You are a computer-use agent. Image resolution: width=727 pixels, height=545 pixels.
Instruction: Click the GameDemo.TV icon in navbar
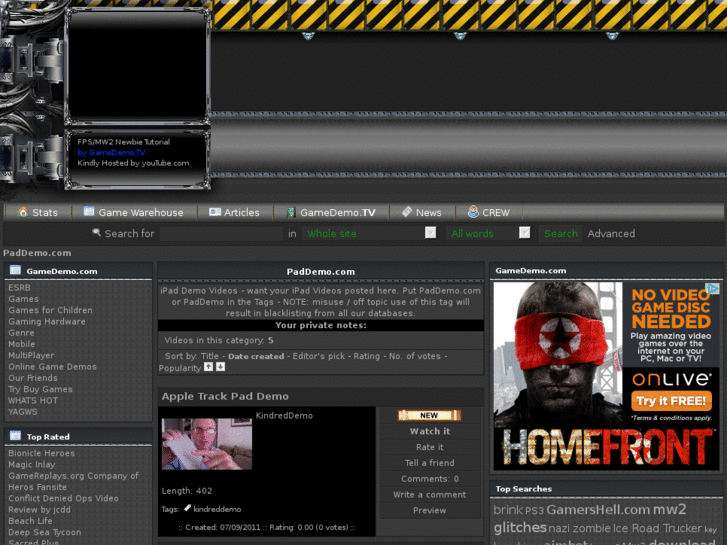[x=291, y=212]
